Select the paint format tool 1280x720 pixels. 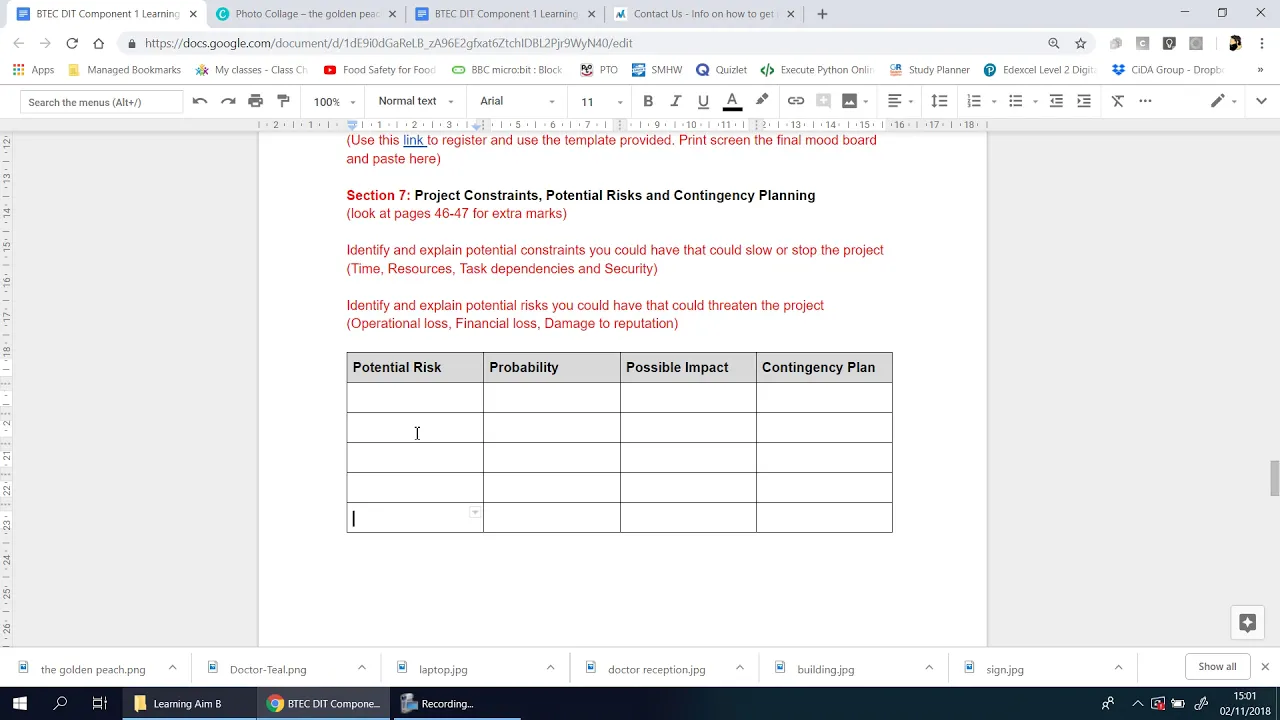pyautogui.click(x=283, y=101)
